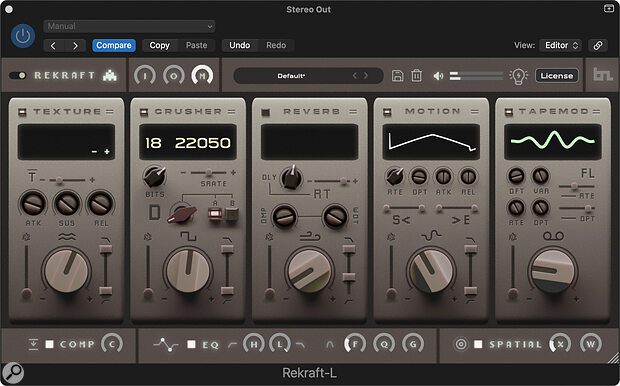
Task: Click the Copy button
Action: coord(159,45)
